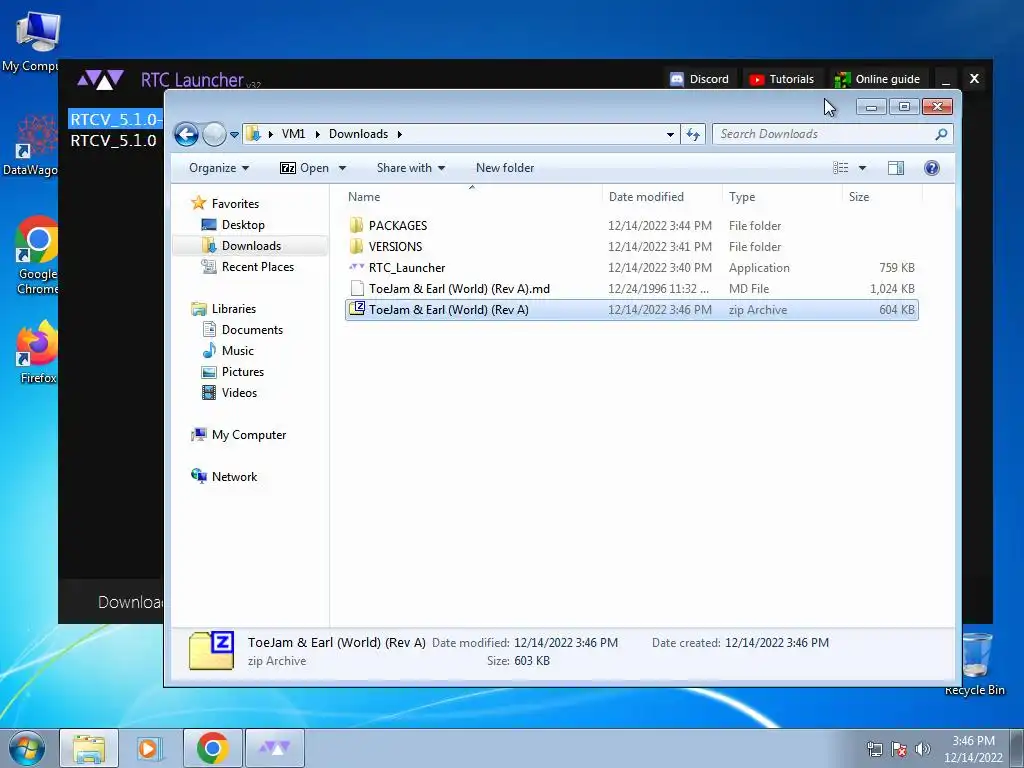Click the Explorer forward arrow button
The width and height of the screenshot is (1024, 768).
(214, 135)
